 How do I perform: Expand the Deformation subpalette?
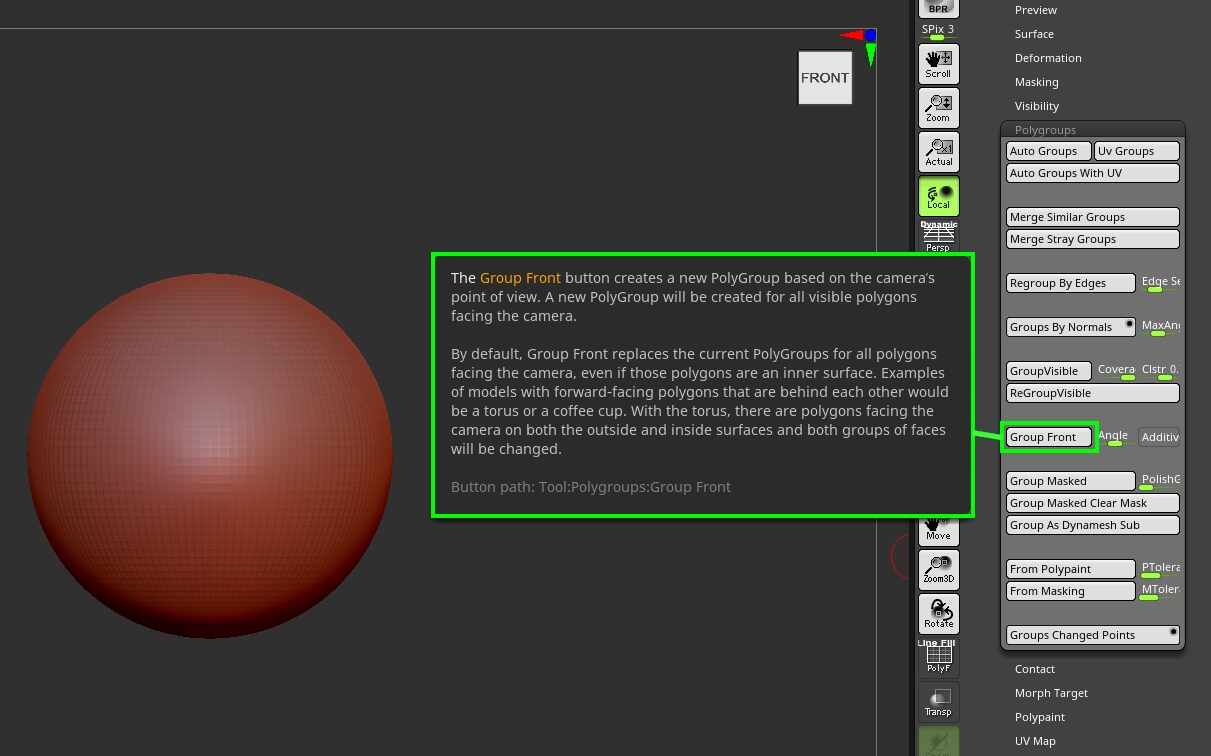pyautogui.click(x=1048, y=58)
